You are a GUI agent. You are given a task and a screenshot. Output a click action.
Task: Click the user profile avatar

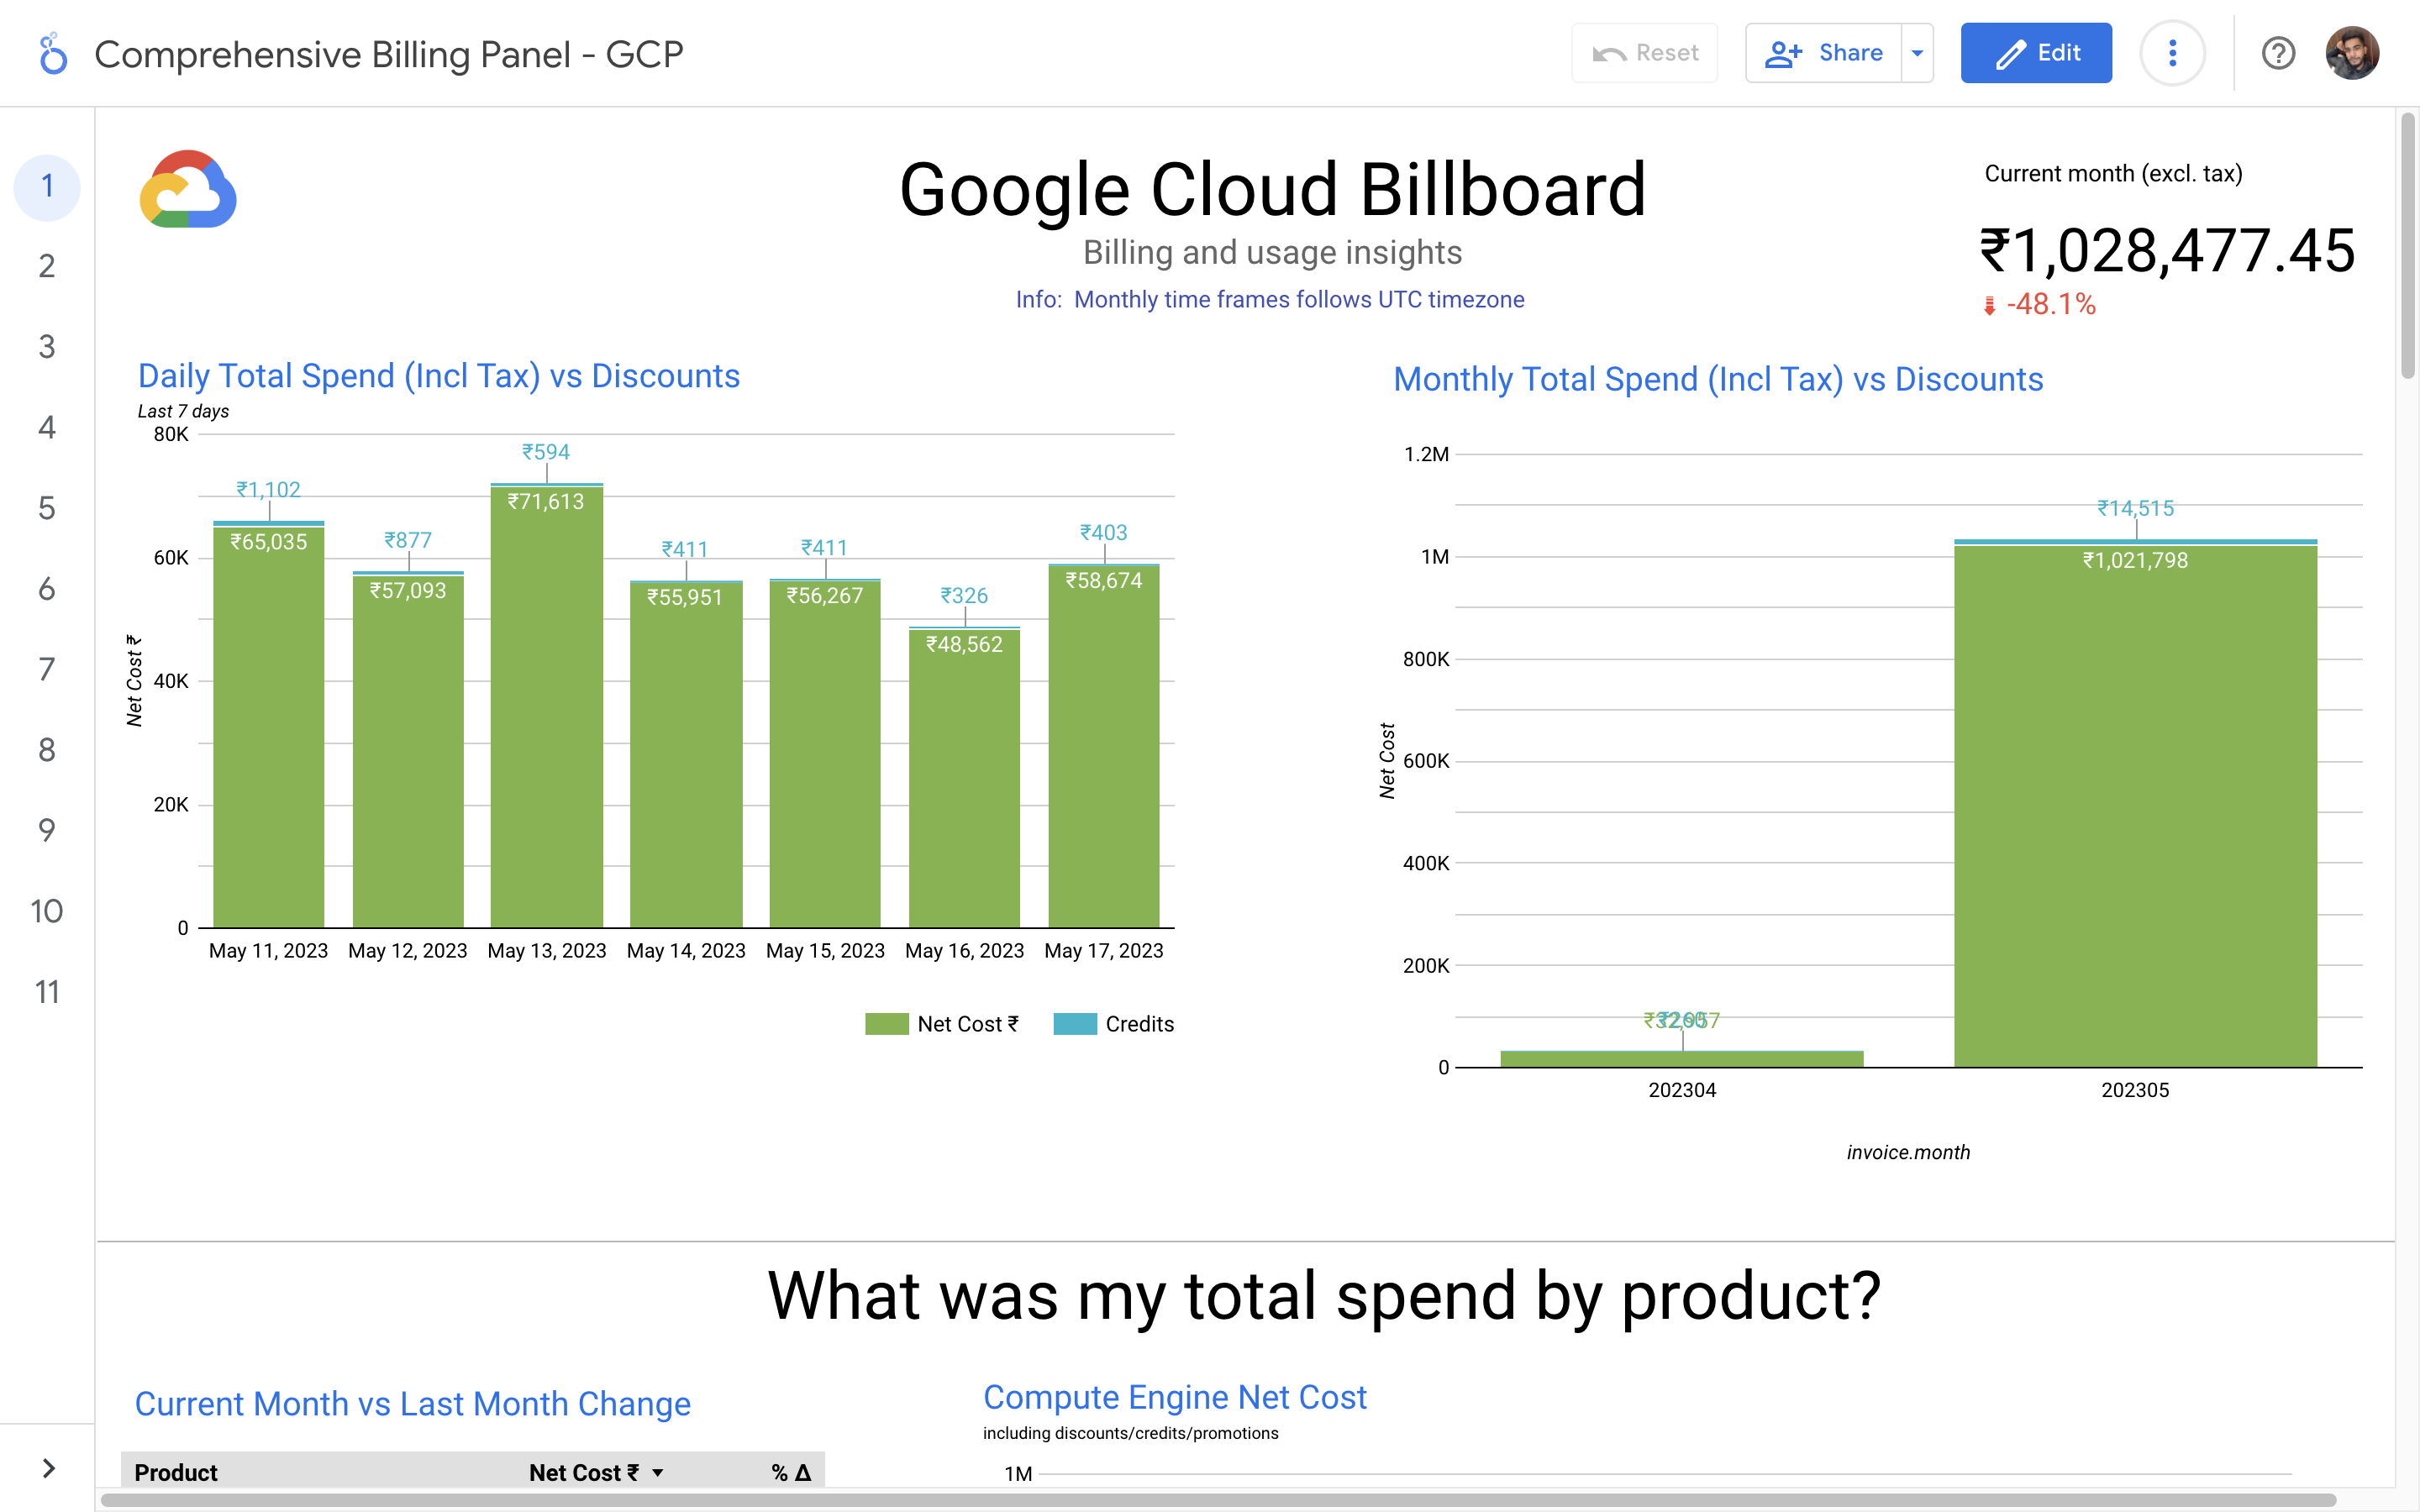tap(2351, 53)
